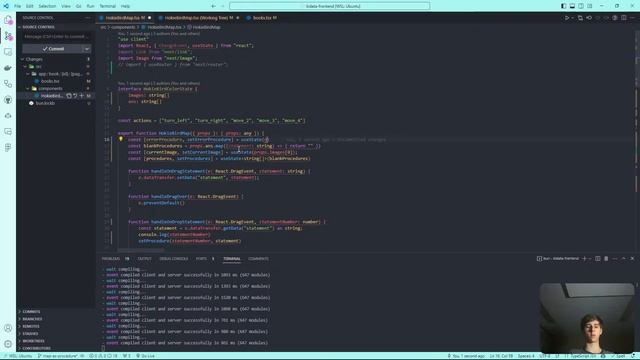Image resolution: width=640 pixels, height=360 pixels.
Task: Click the Split Terminal icon
Action: (x=598, y=259)
